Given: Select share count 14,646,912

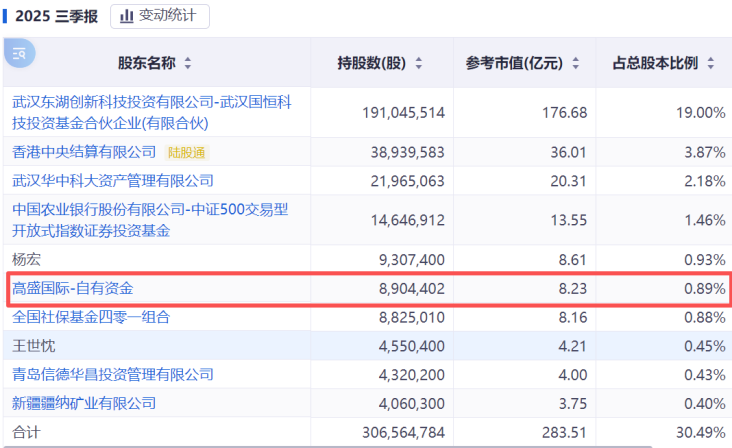Looking at the screenshot, I should pos(408,220).
